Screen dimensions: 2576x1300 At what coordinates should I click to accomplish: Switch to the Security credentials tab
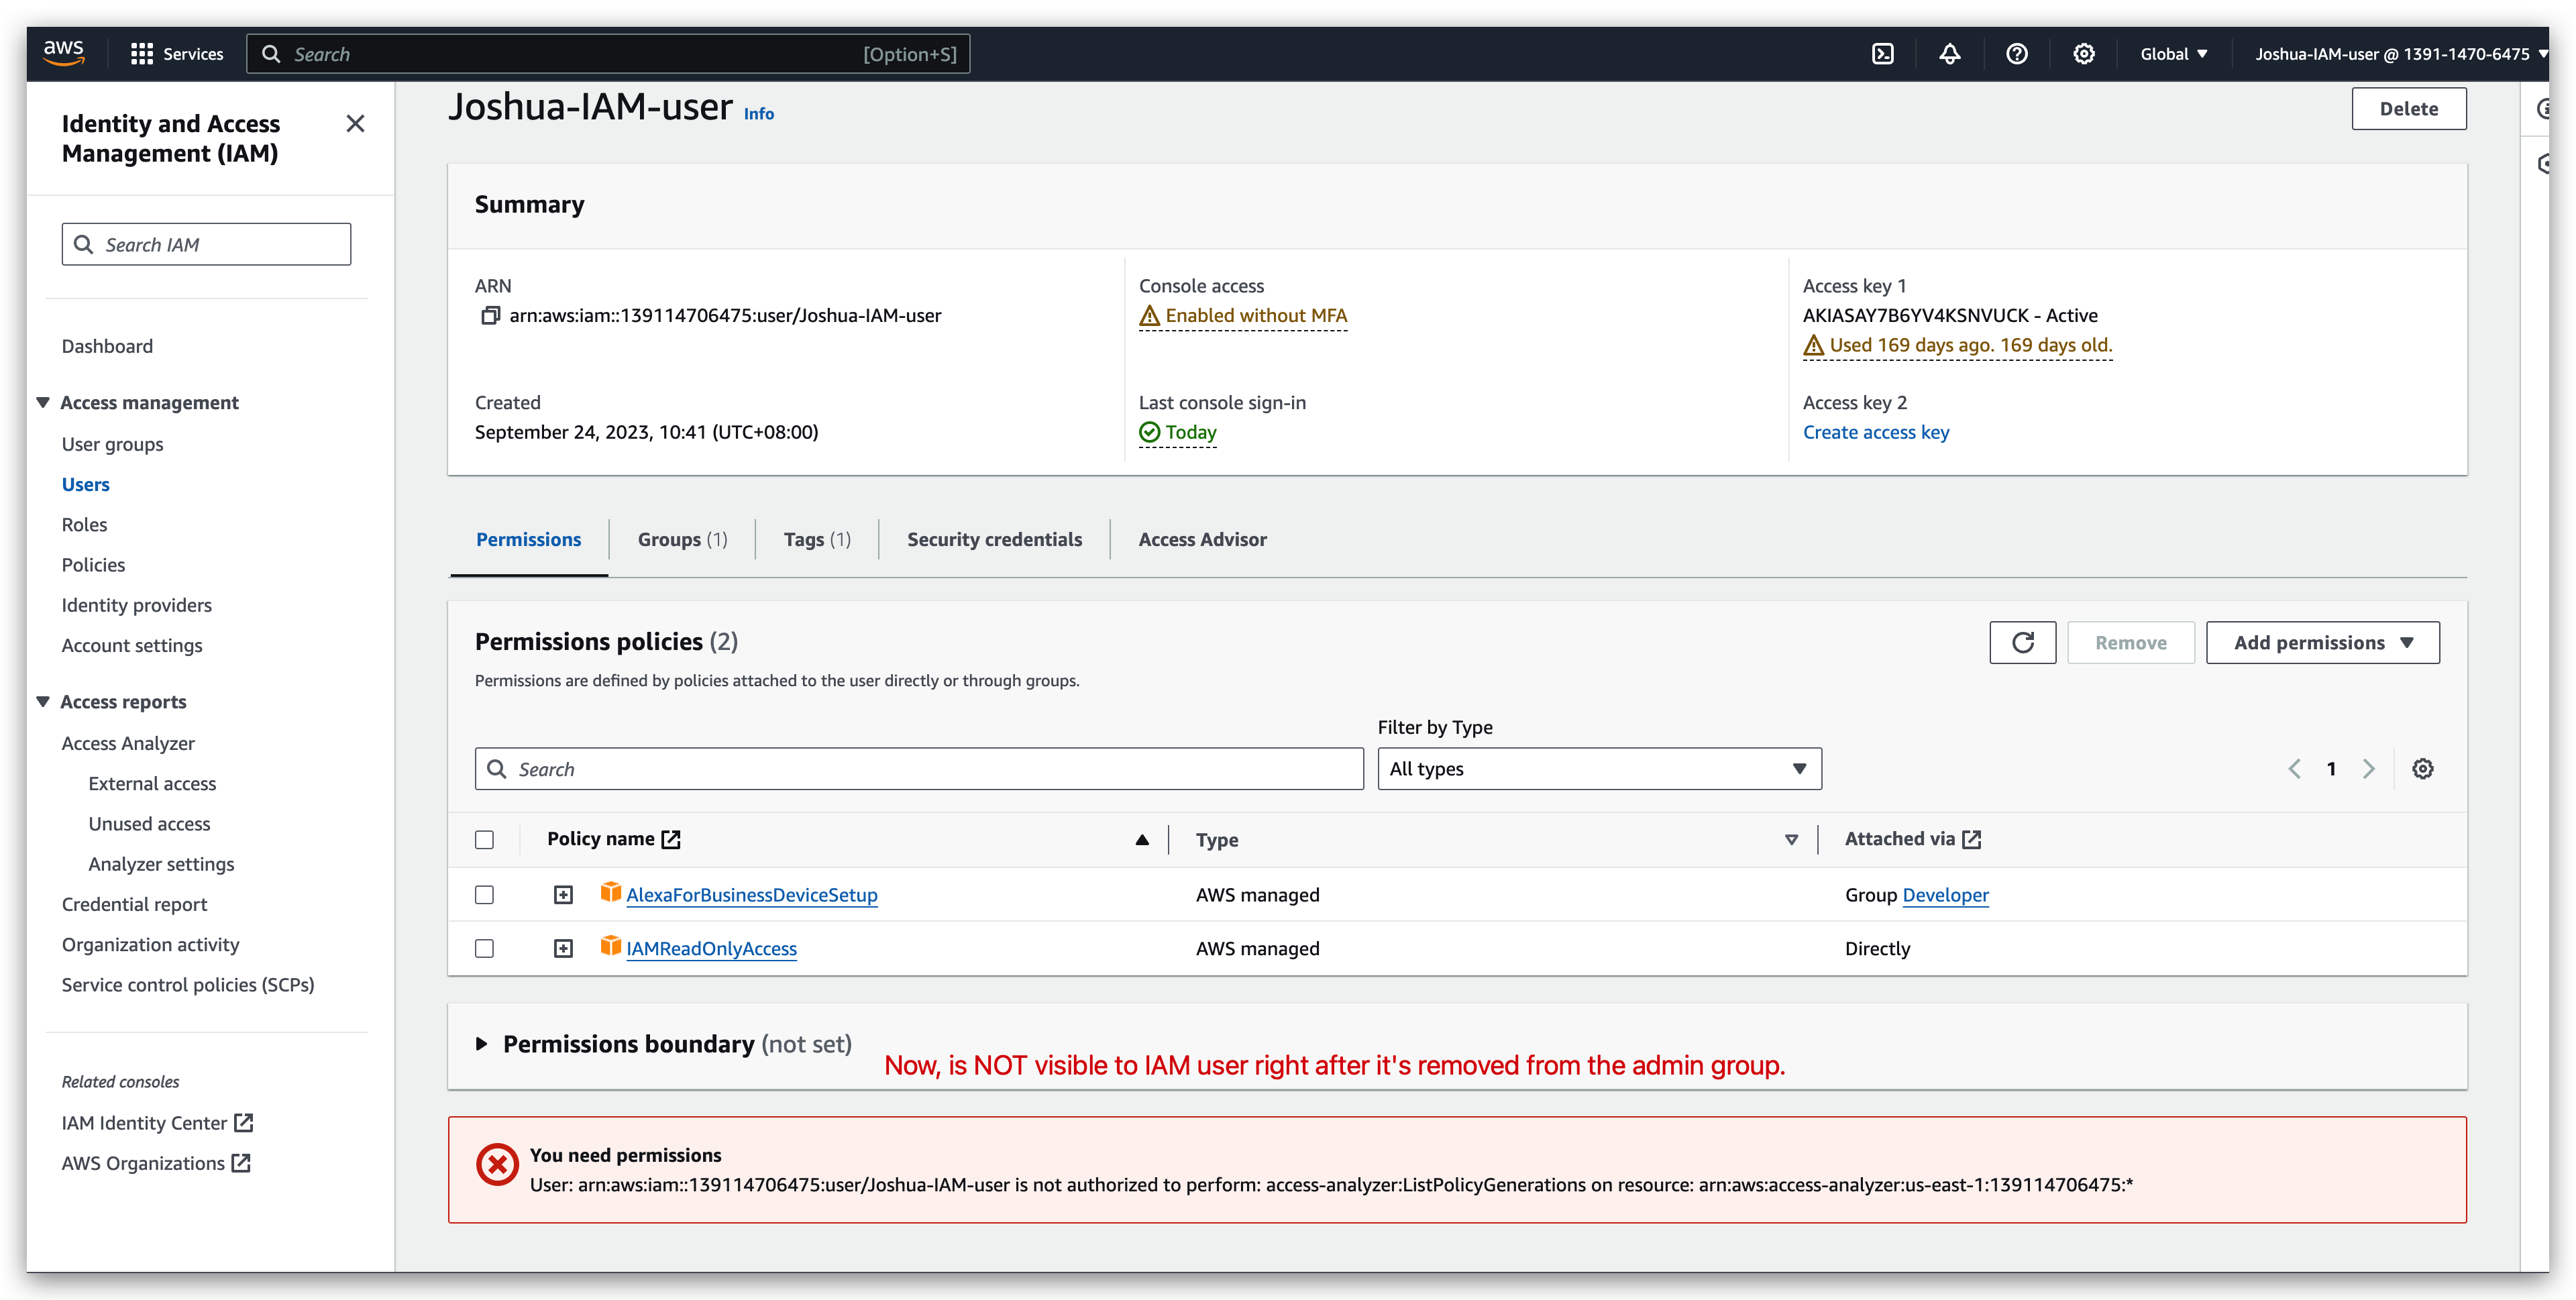coord(994,539)
